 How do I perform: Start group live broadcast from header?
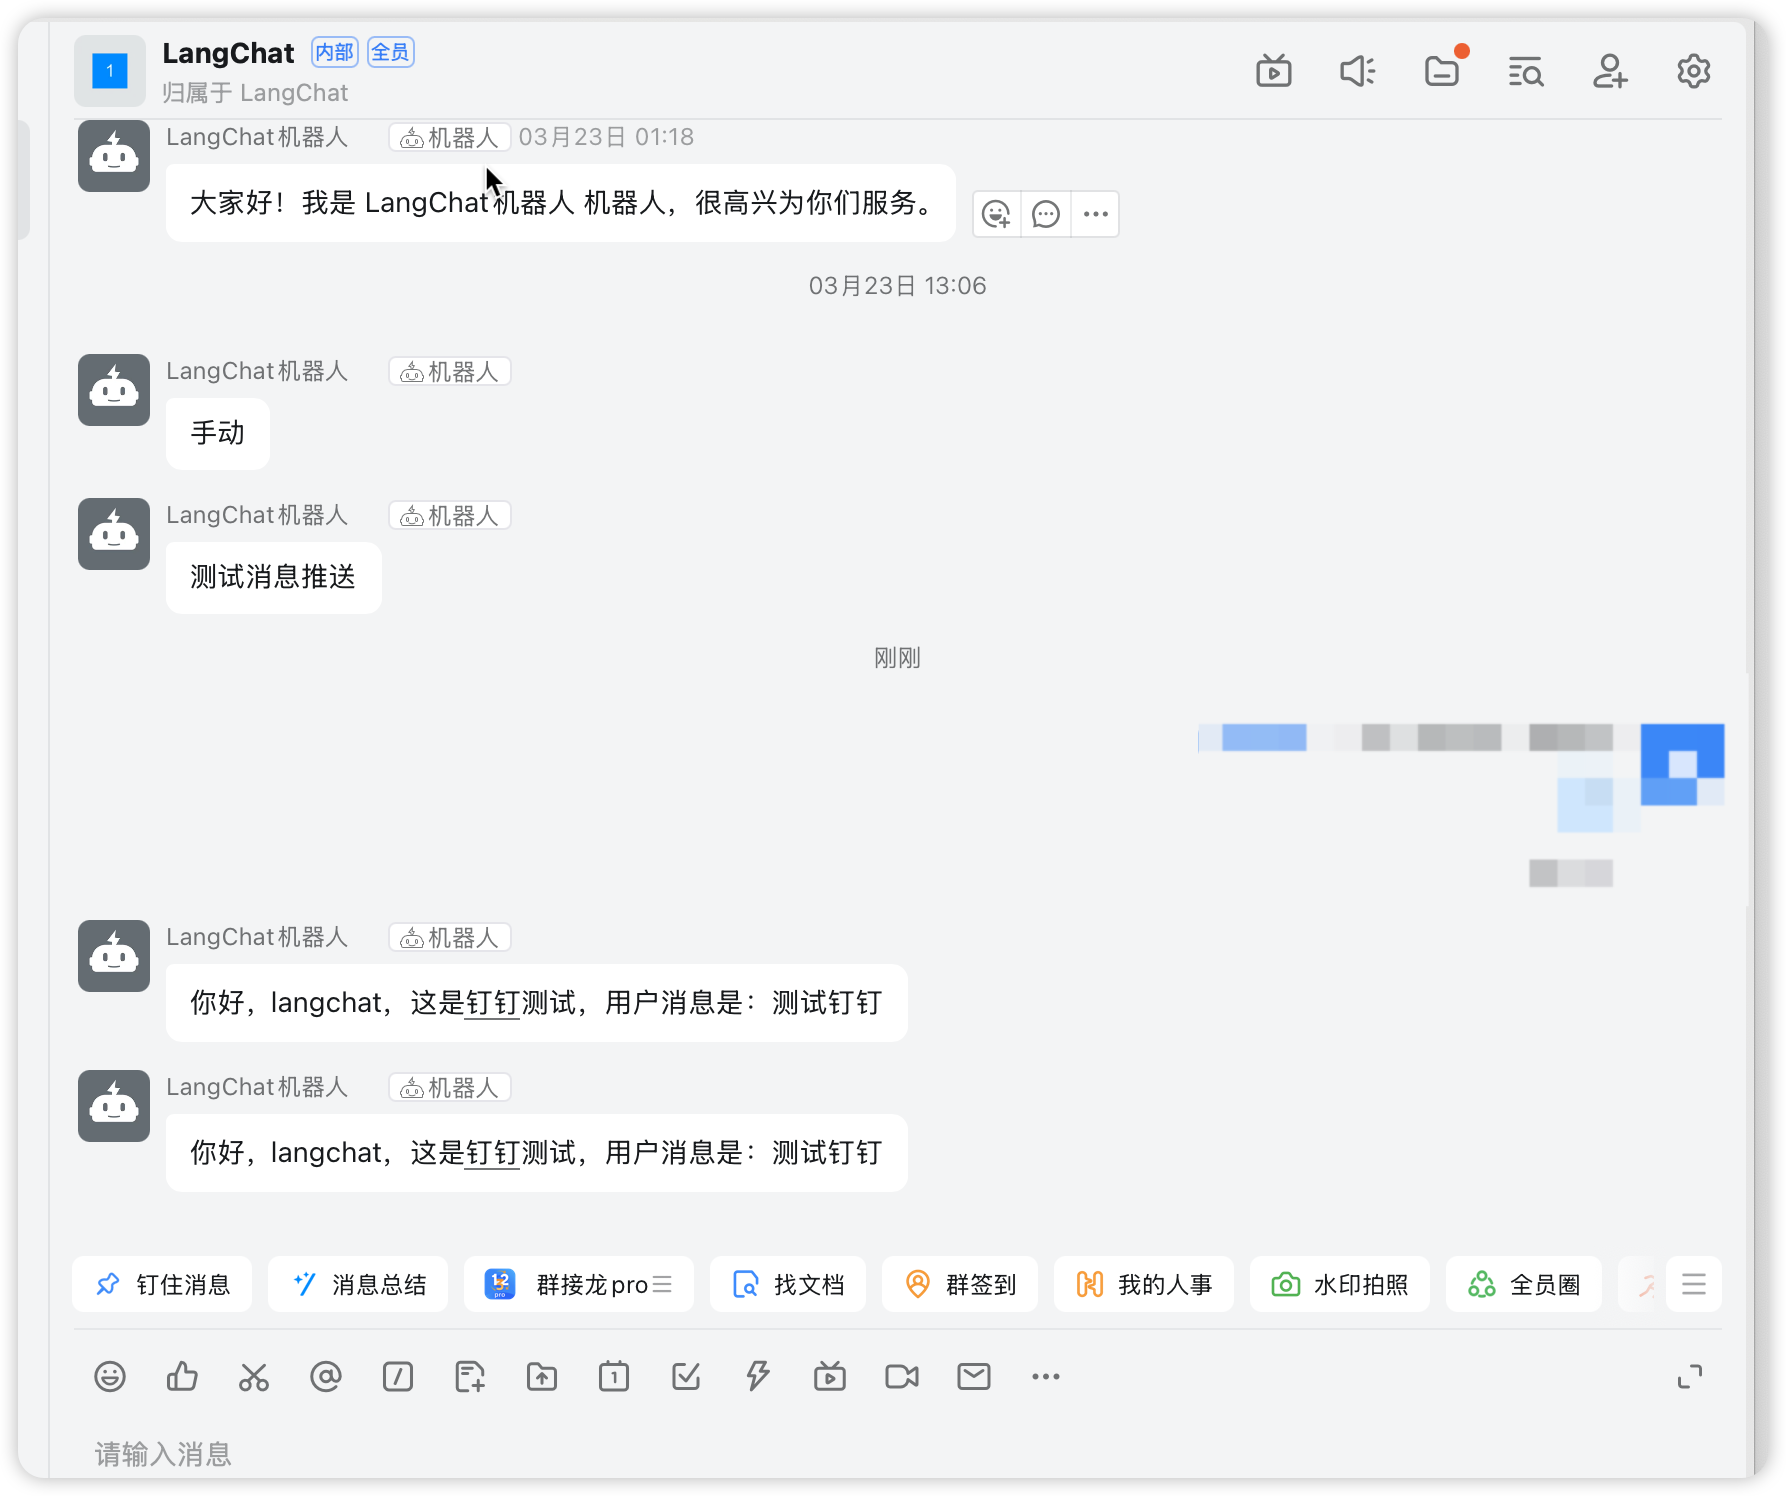pos(1273,72)
